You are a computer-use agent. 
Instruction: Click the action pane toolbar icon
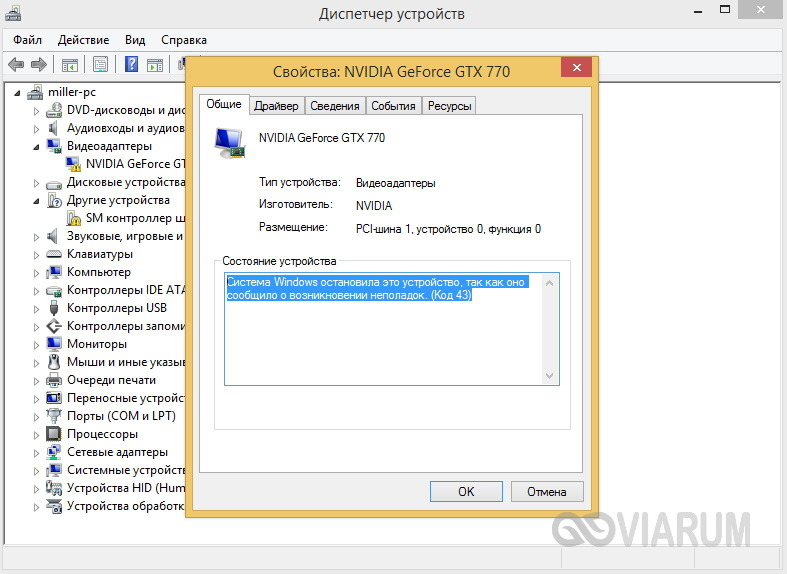(155, 65)
